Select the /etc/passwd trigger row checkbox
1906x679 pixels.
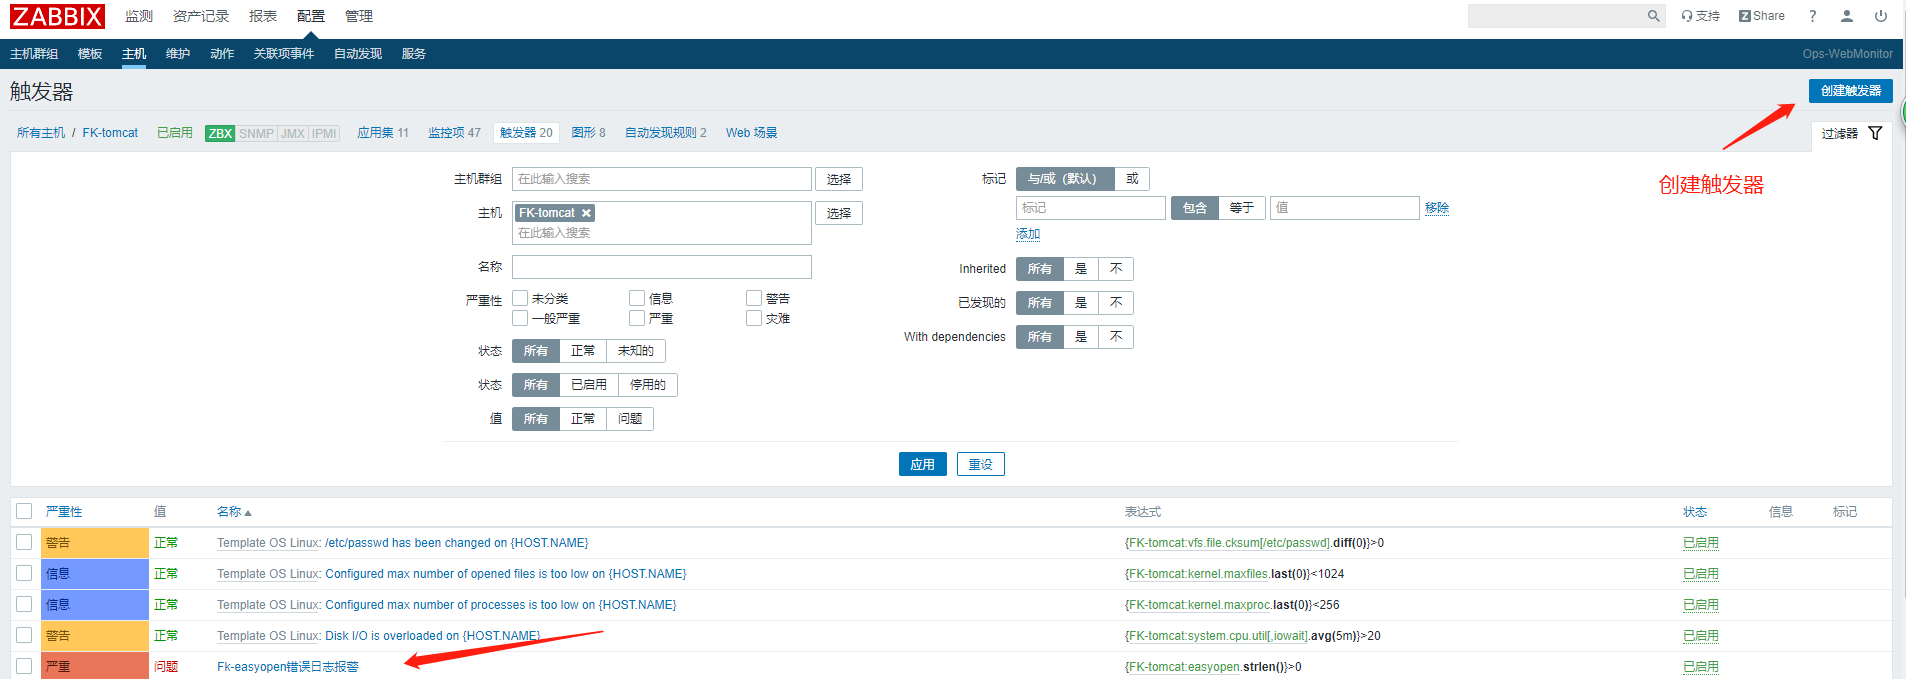[x=24, y=542]
